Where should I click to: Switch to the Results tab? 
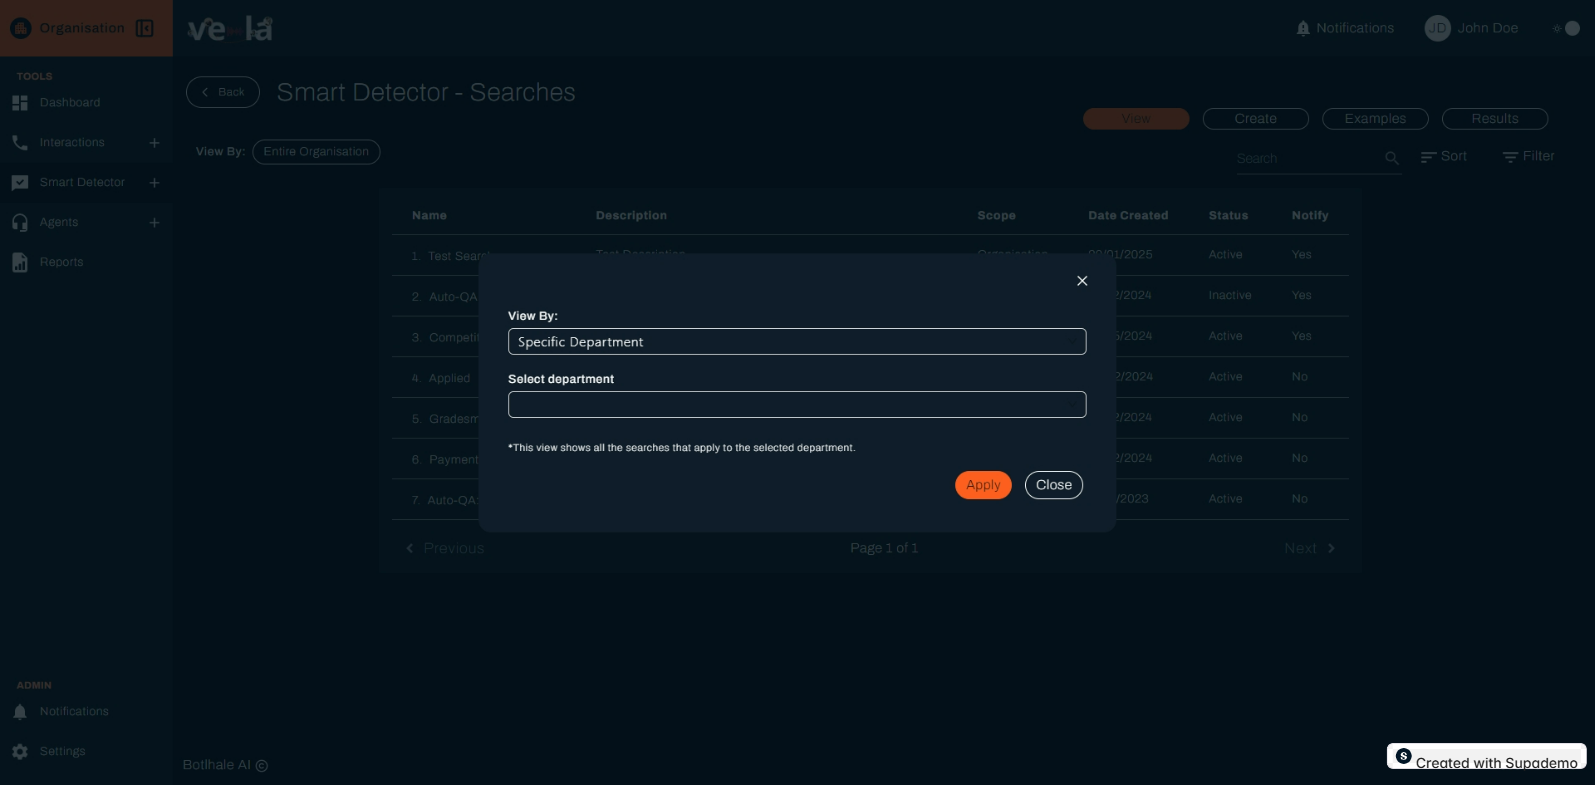[1495, 119]
